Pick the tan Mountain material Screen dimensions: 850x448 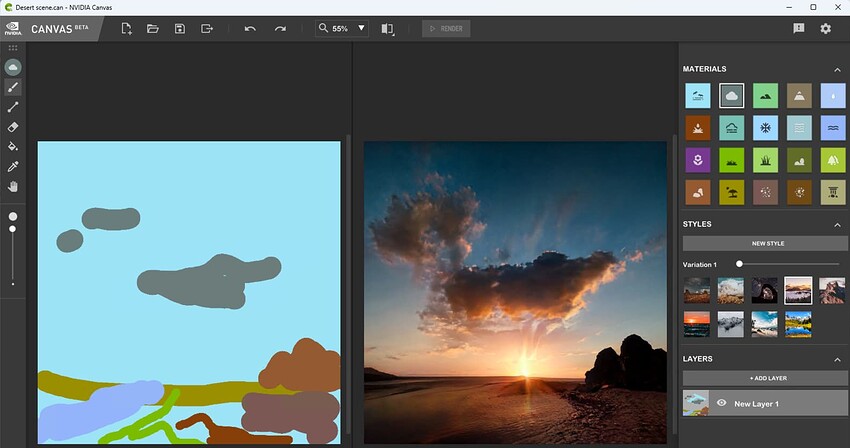coord(799,96)
